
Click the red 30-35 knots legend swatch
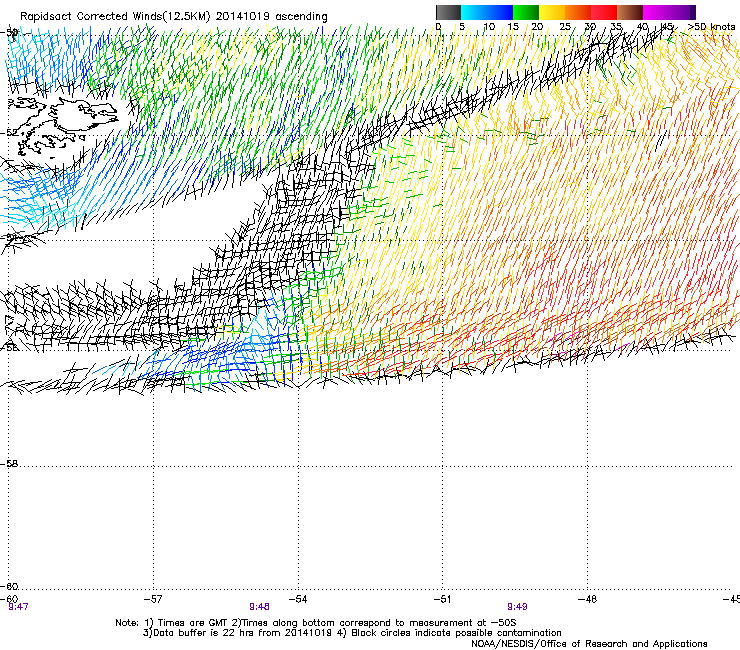604,12
